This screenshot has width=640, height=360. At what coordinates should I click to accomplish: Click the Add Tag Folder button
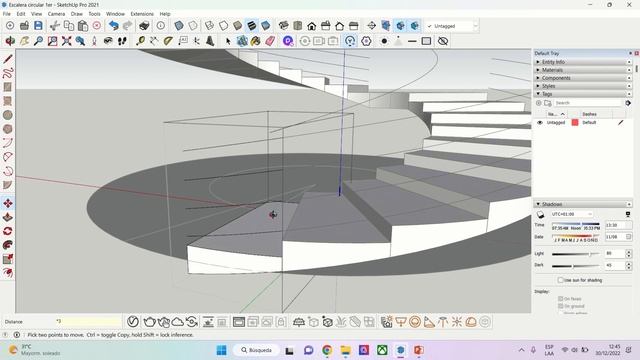(x=548, y=103)
